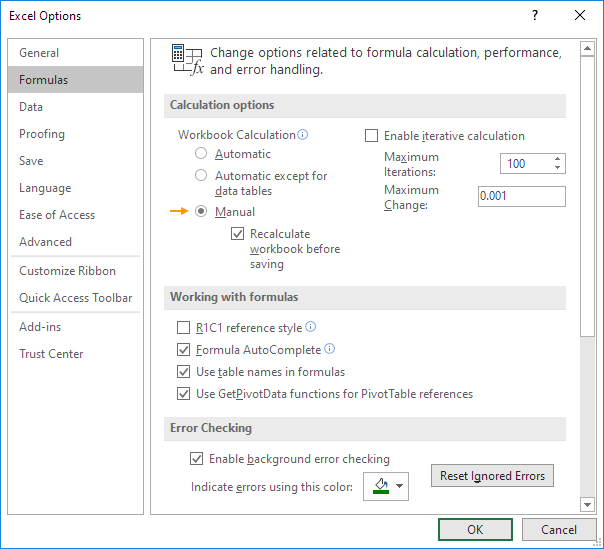The width and height of the screenshot is (604, 549).
Task: Select the Automatic calculation radio button
Action: point(201,154)
